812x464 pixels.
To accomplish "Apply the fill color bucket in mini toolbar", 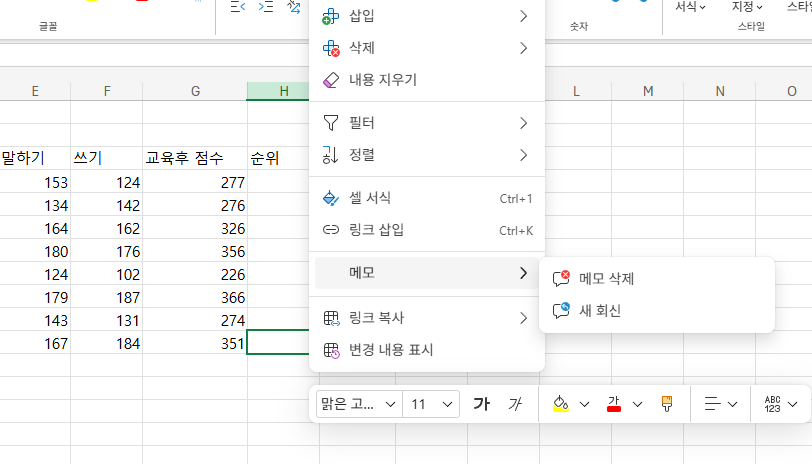I will [561, 404].
